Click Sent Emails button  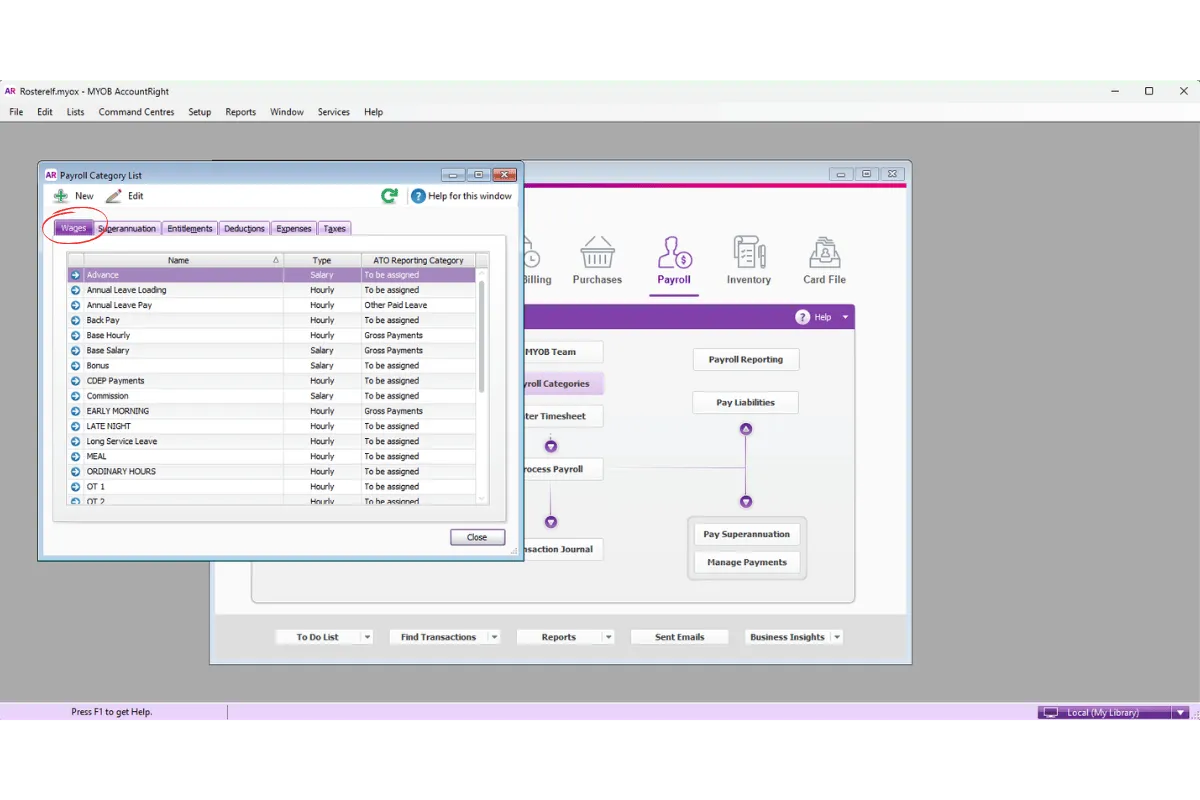click(x=680, y=637)
